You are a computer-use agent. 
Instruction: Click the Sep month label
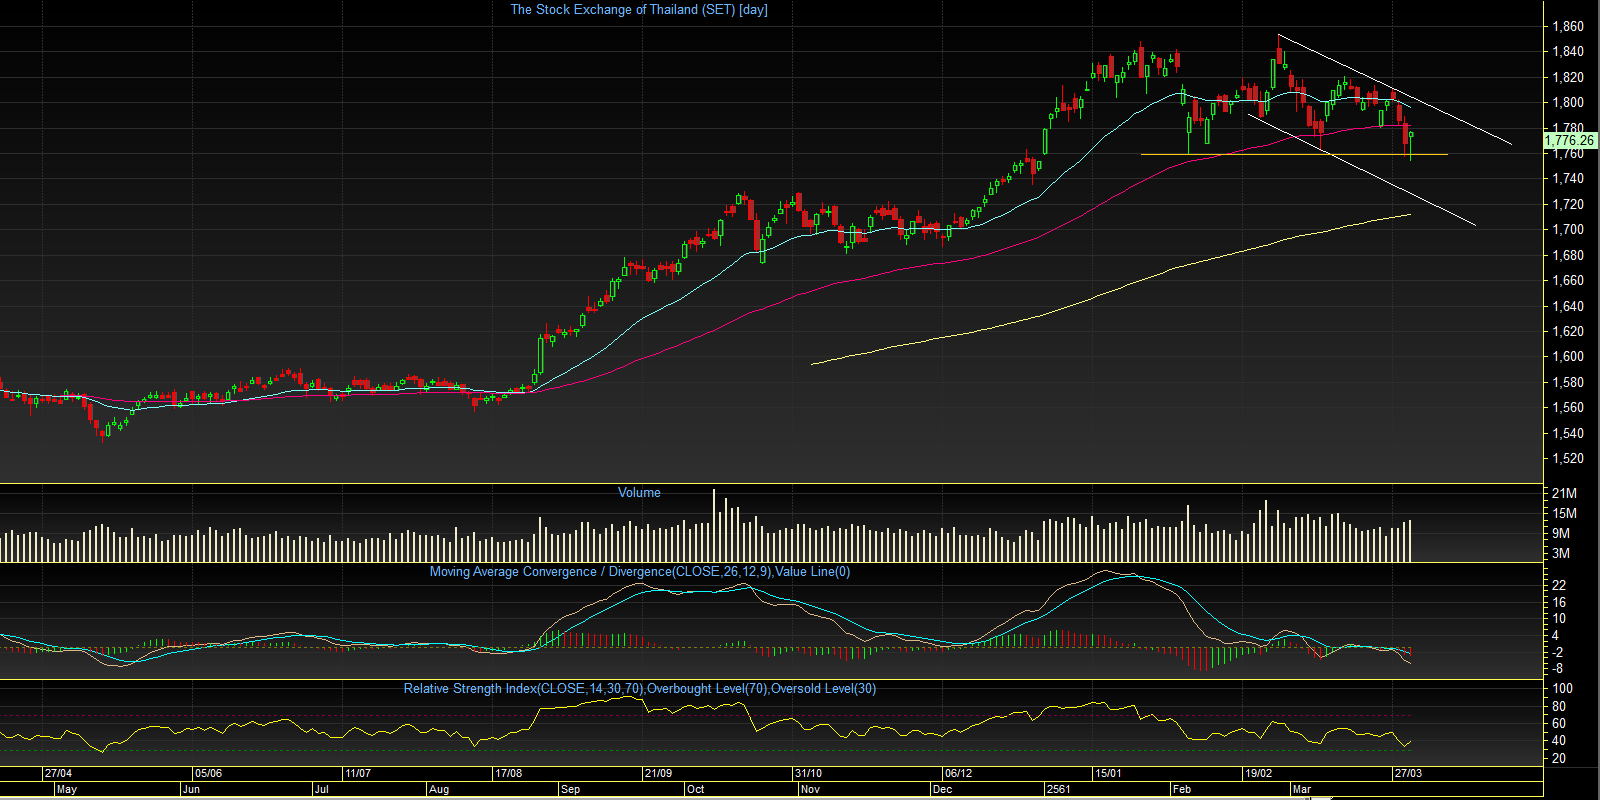coord(571,790)
